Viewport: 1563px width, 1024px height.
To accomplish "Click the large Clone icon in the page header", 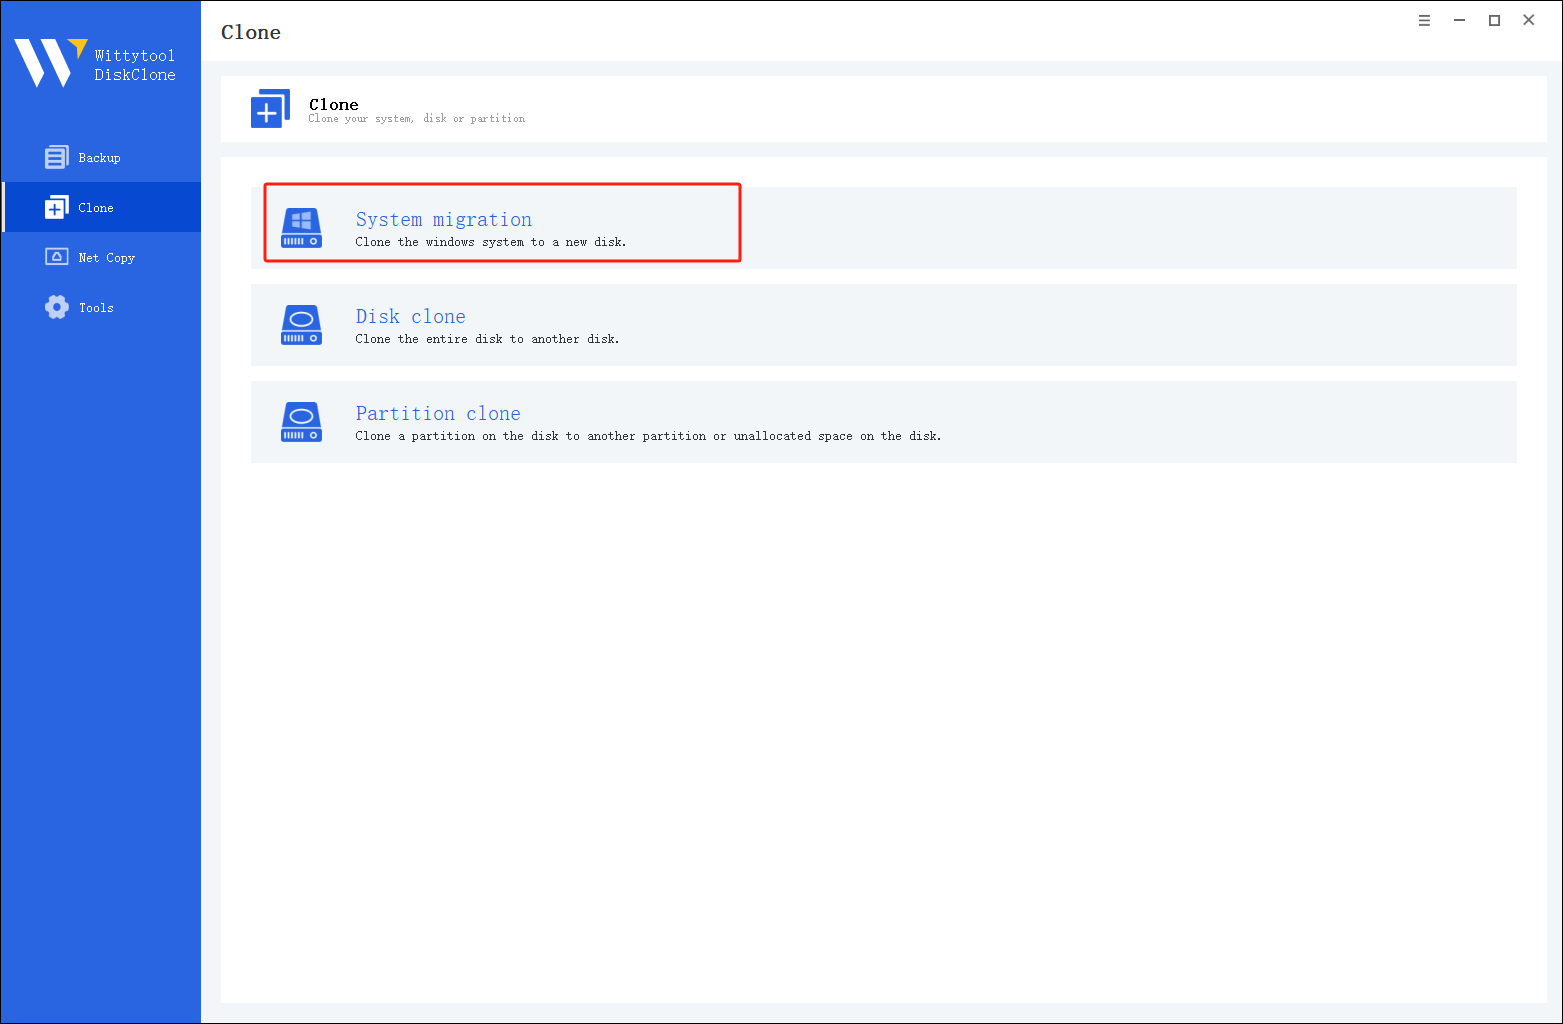I will point(270,109).
